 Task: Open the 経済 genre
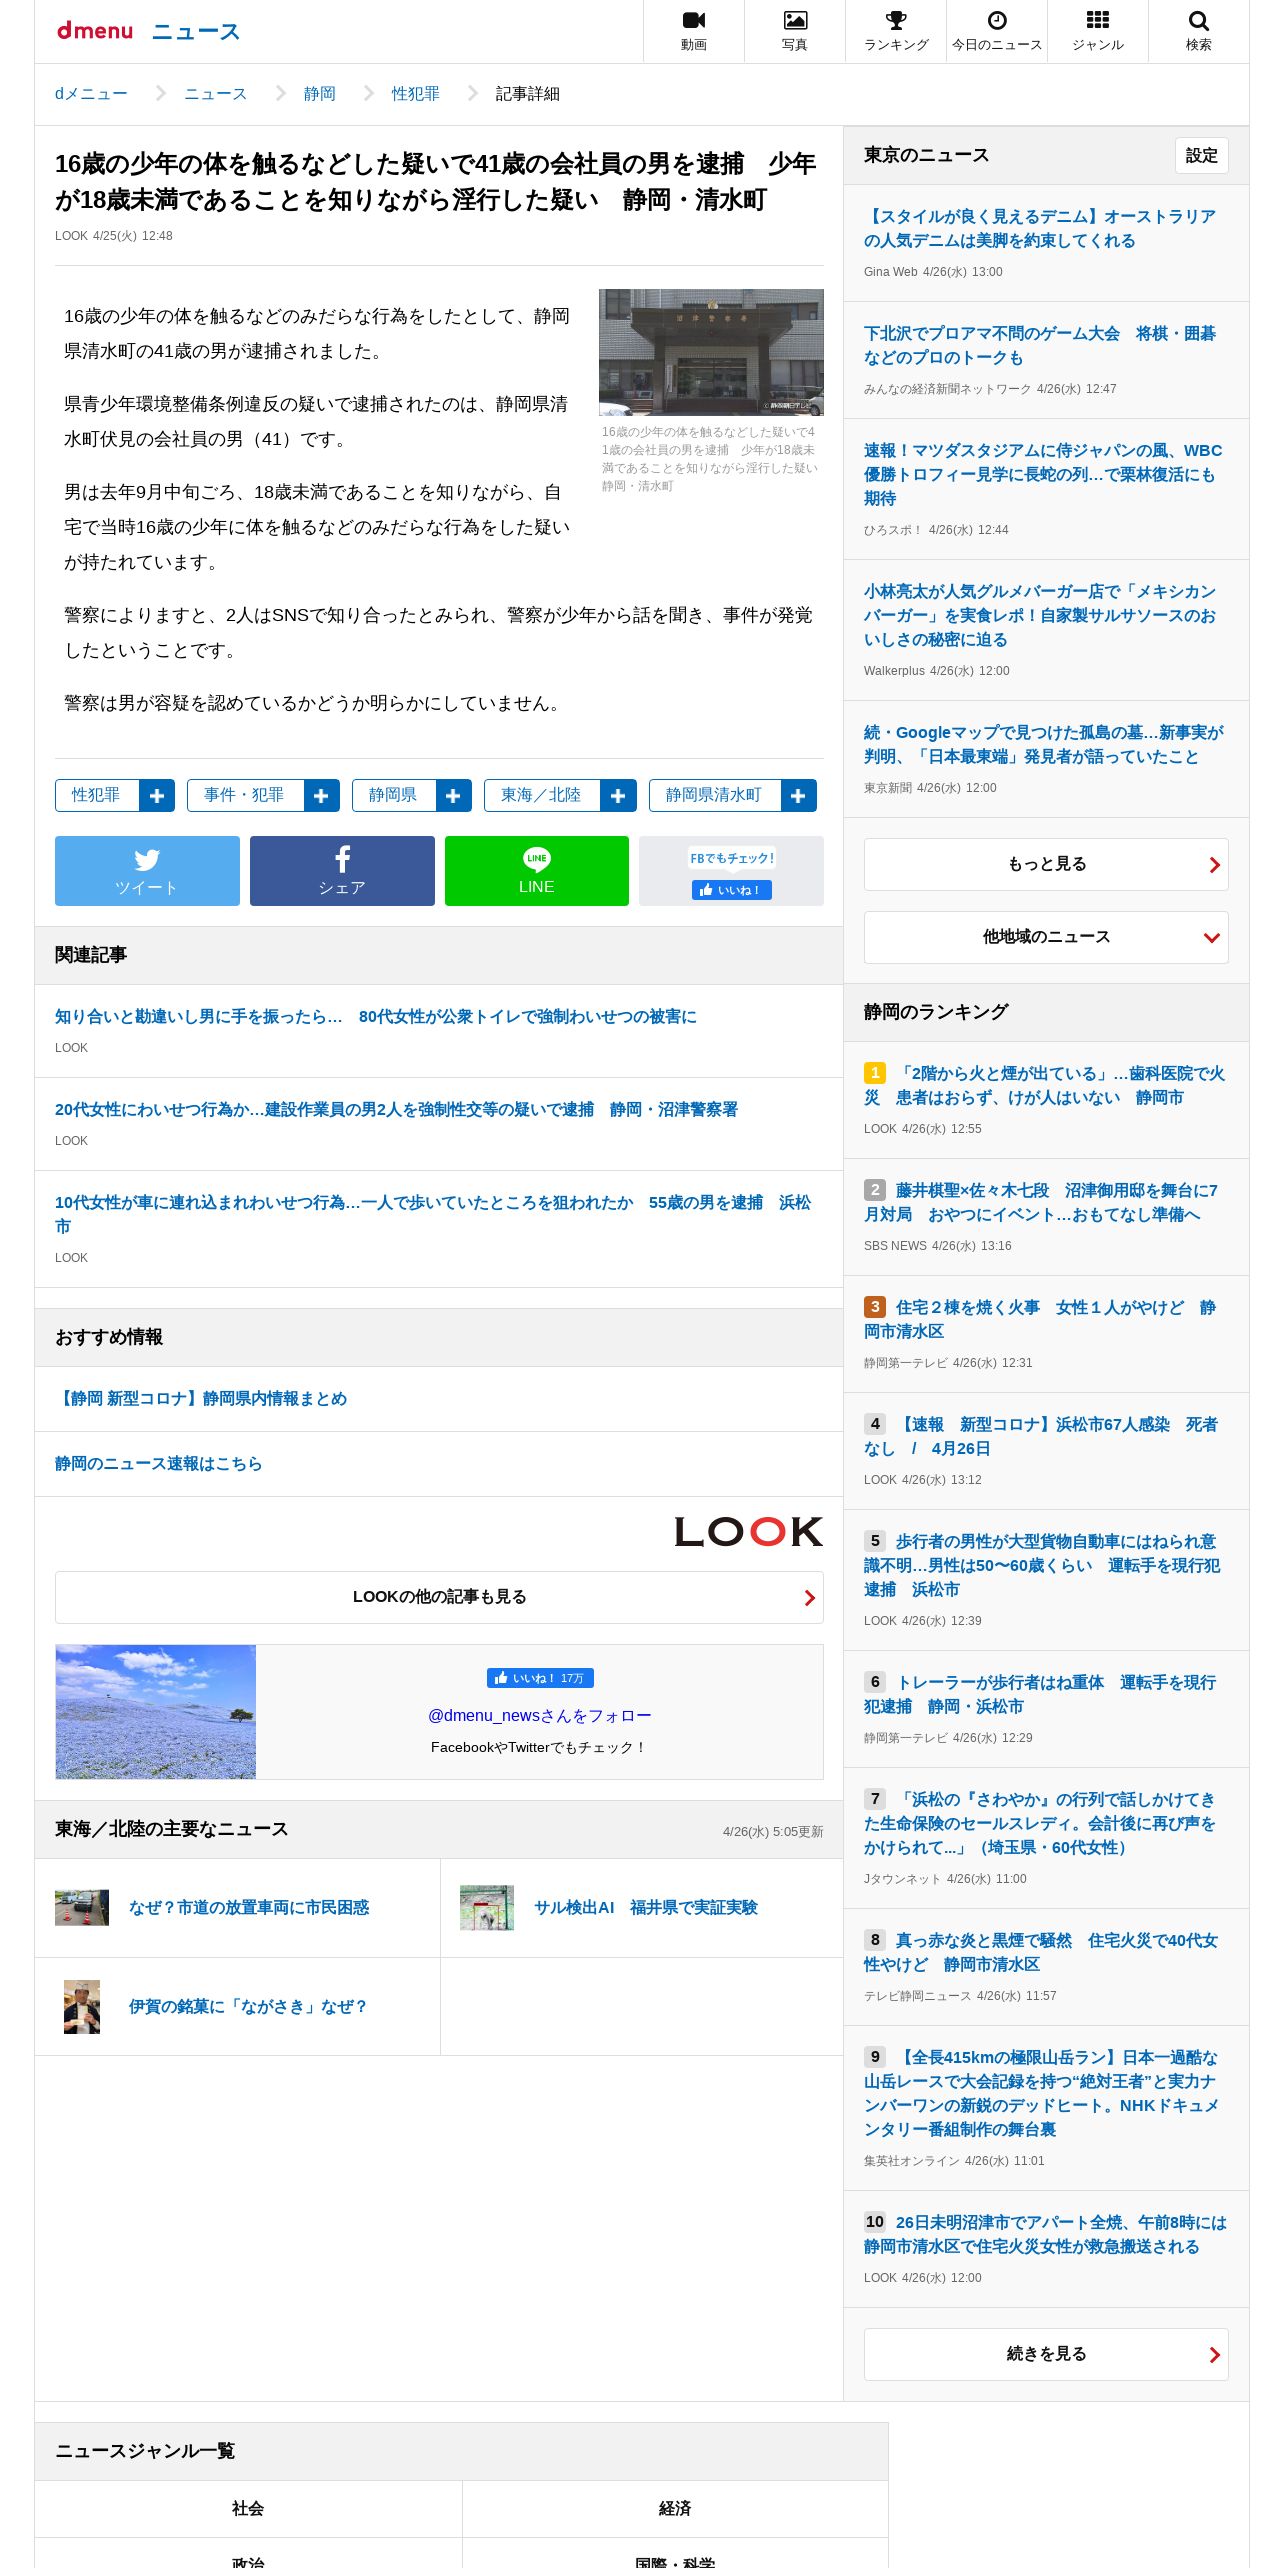[x=675, y=2509]
